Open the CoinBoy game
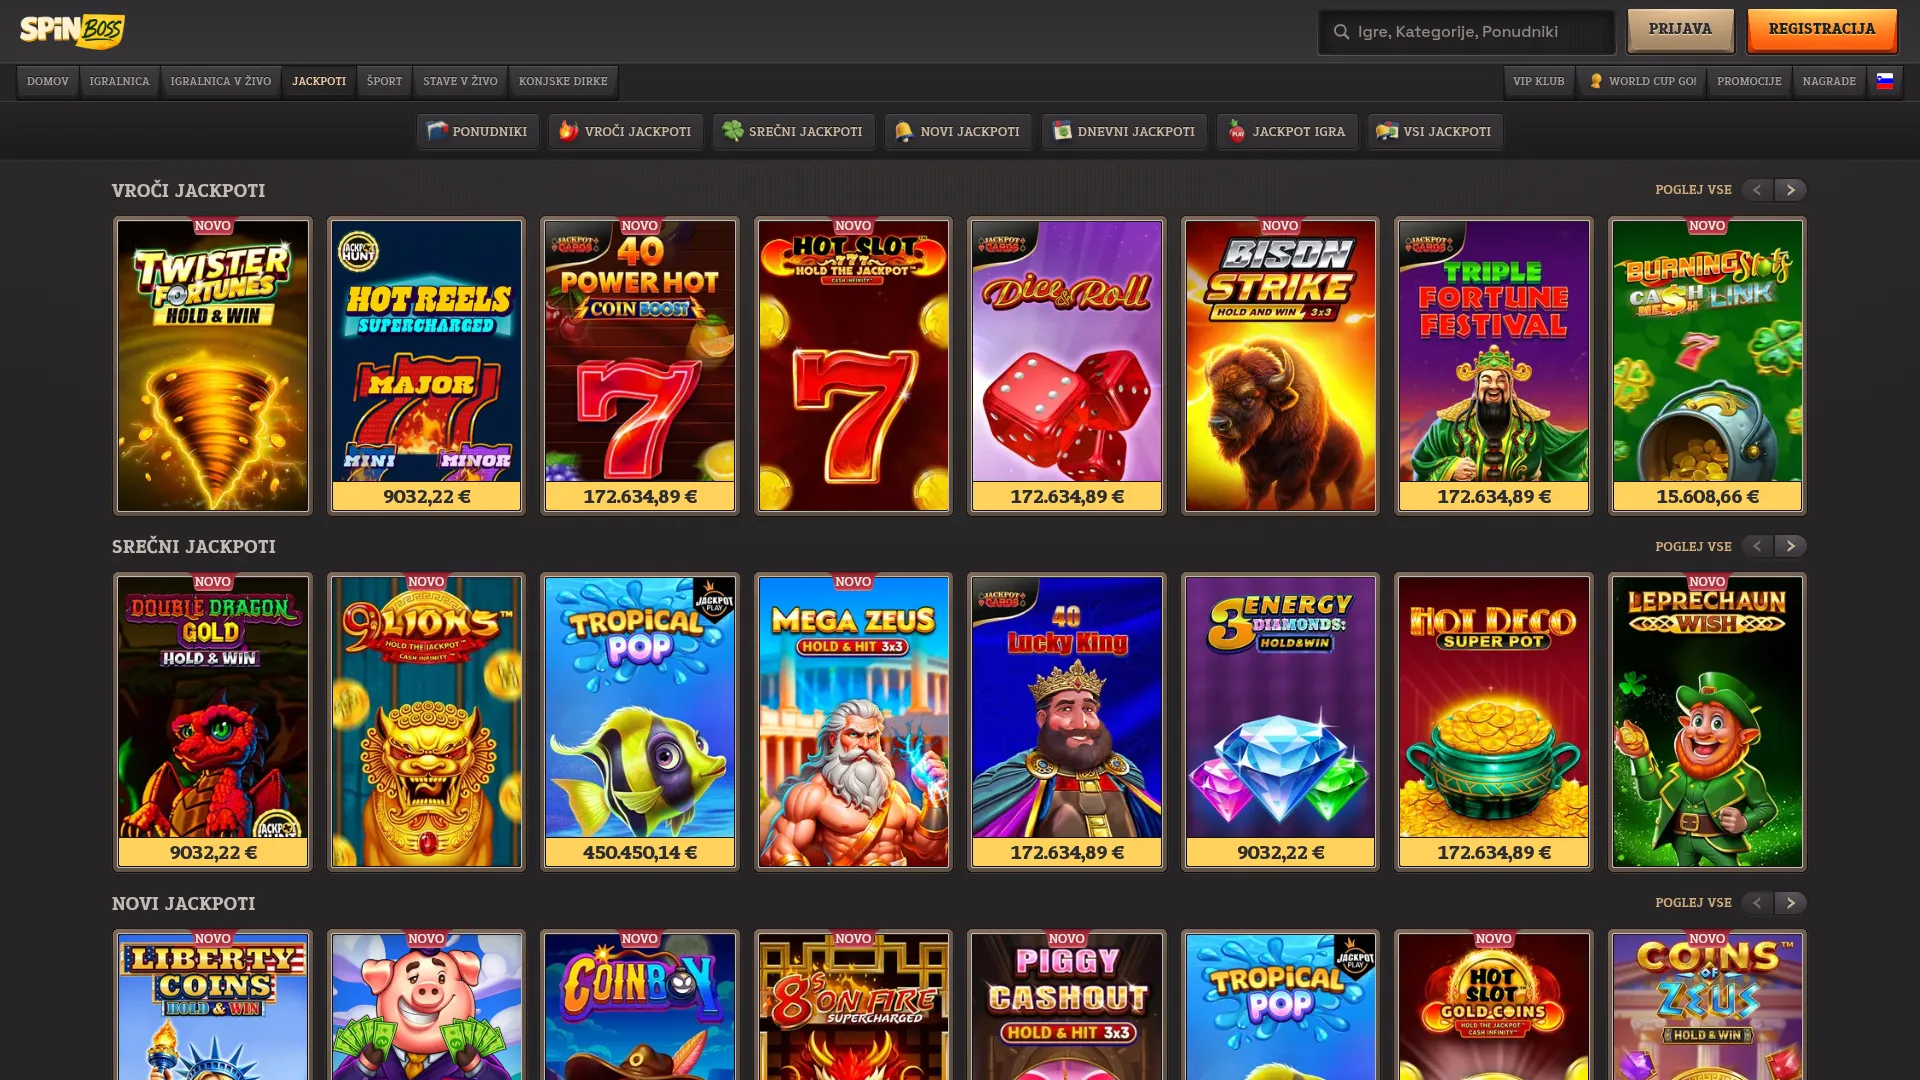Image resolution: width=1920 pixels, height=1080 pixels. click(x=640, y=1006)
